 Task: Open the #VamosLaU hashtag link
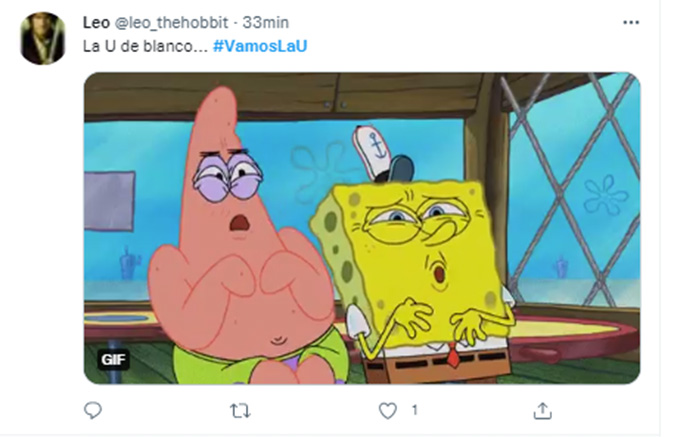[x=260, y=46]
